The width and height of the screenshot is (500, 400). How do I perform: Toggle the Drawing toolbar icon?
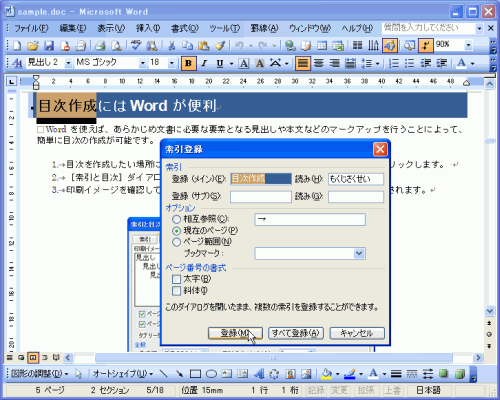point(390,45)
